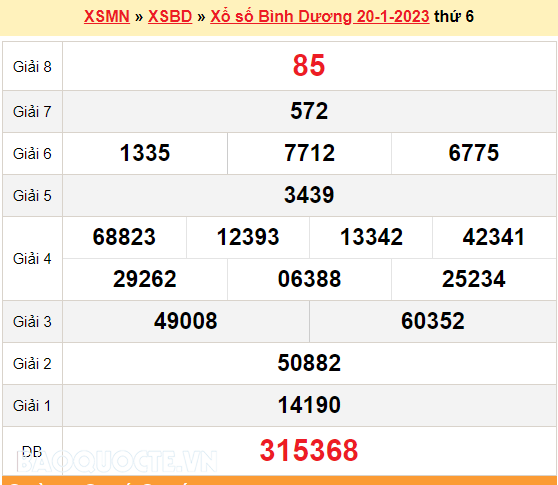Click Giải 4 number 29262

pyautogui.click(x=145, y=279)
